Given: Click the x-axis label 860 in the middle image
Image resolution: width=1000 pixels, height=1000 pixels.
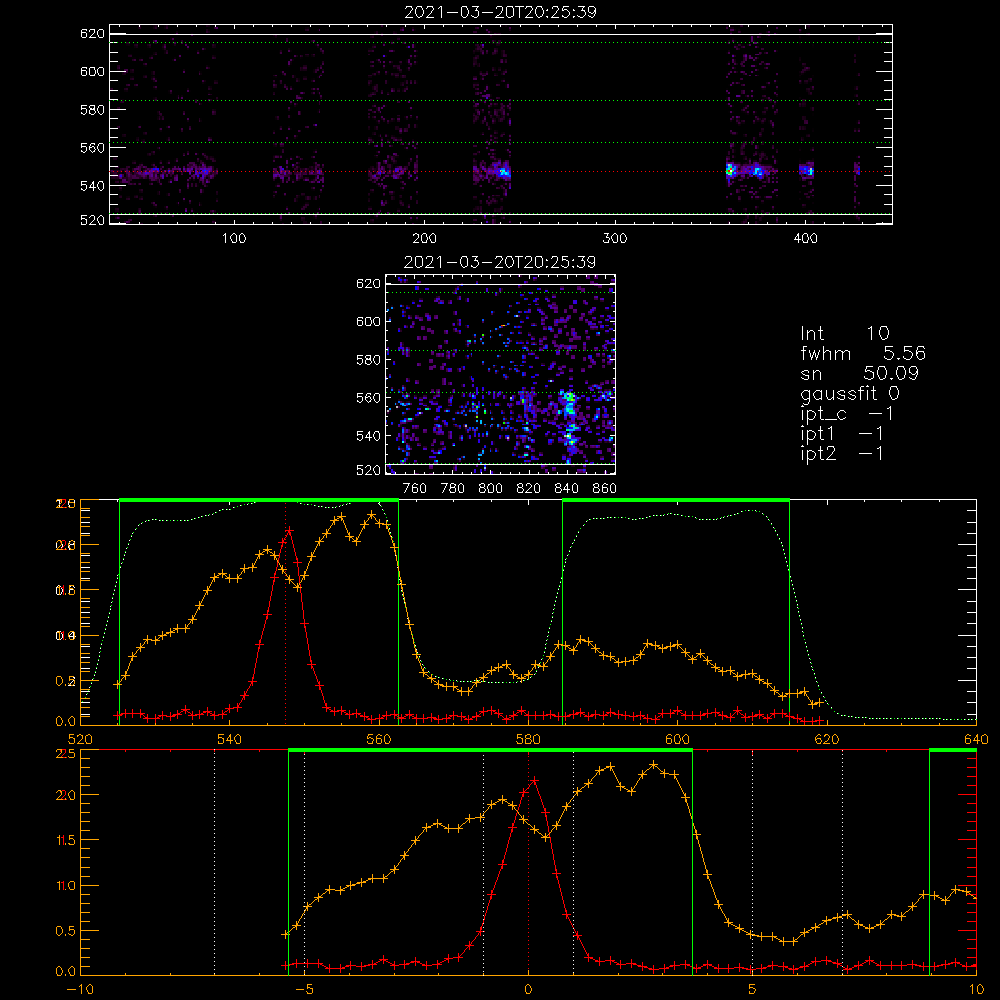Looking at the screenshot, I should (x=605, y=489).
